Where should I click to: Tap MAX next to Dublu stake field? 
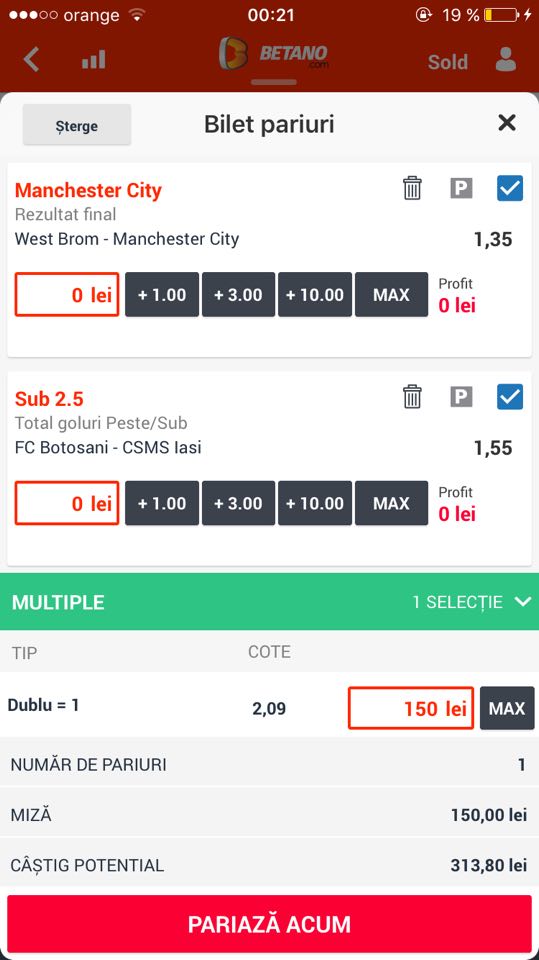click(507, 708)
